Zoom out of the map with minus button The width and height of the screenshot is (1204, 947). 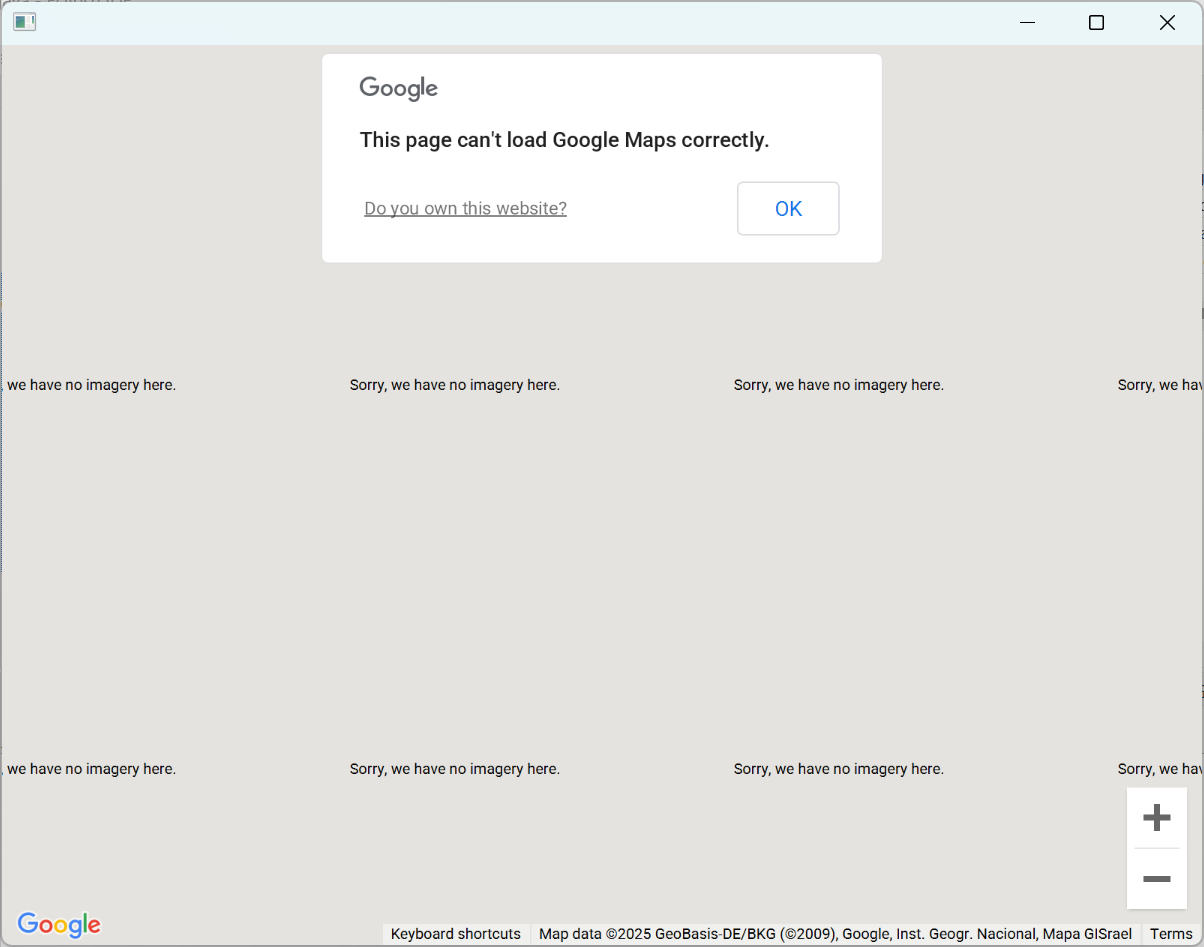click(x=1156, y=879)
